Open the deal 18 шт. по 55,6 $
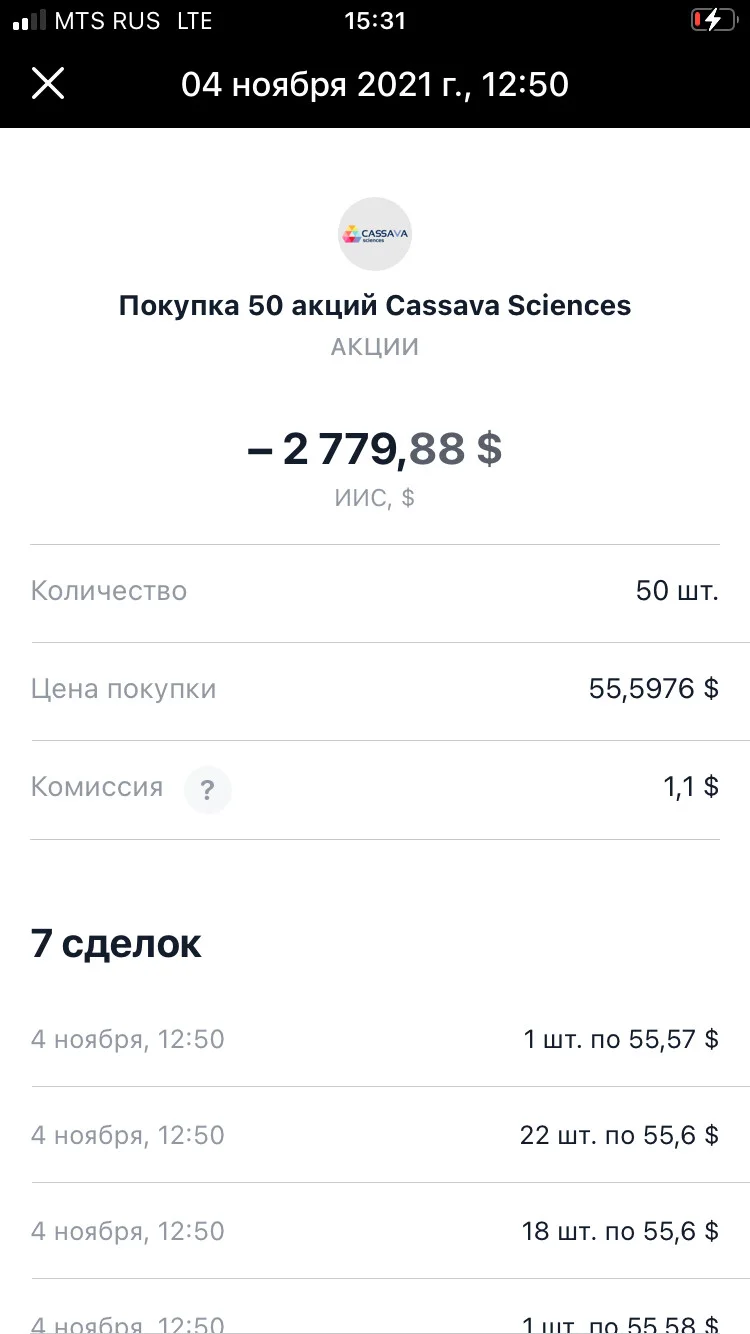 click(375, 1231)
